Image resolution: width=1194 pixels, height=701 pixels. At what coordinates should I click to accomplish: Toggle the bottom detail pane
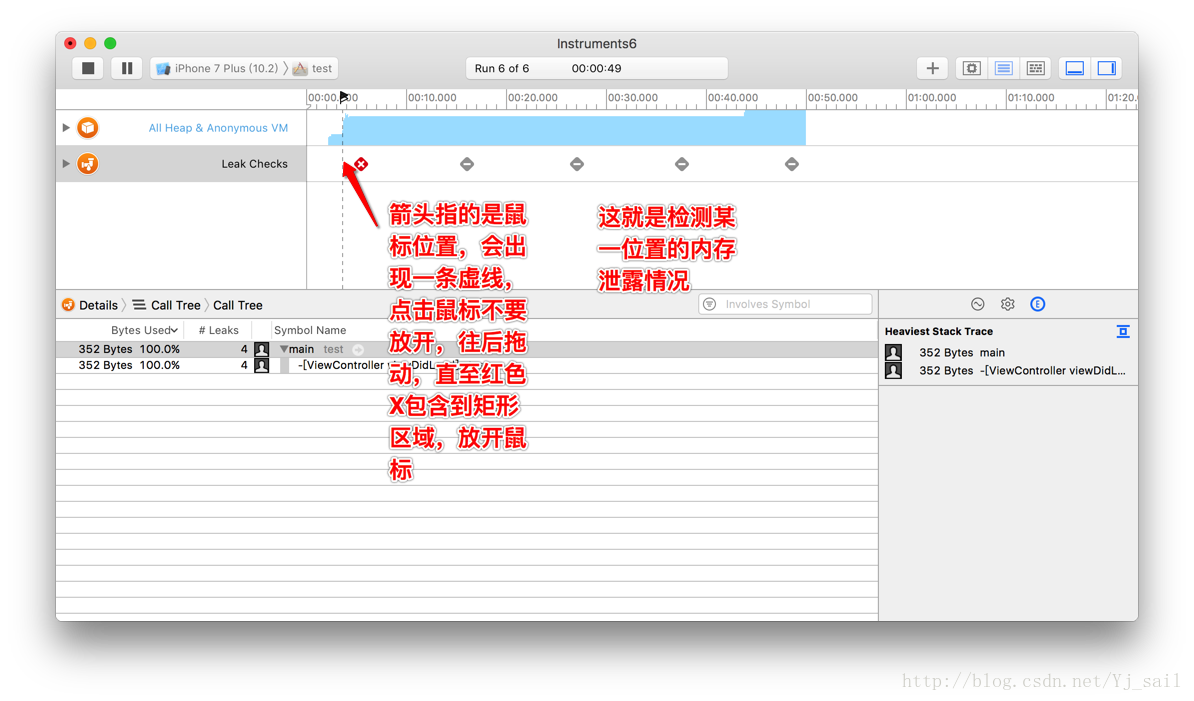(1074, 69)
